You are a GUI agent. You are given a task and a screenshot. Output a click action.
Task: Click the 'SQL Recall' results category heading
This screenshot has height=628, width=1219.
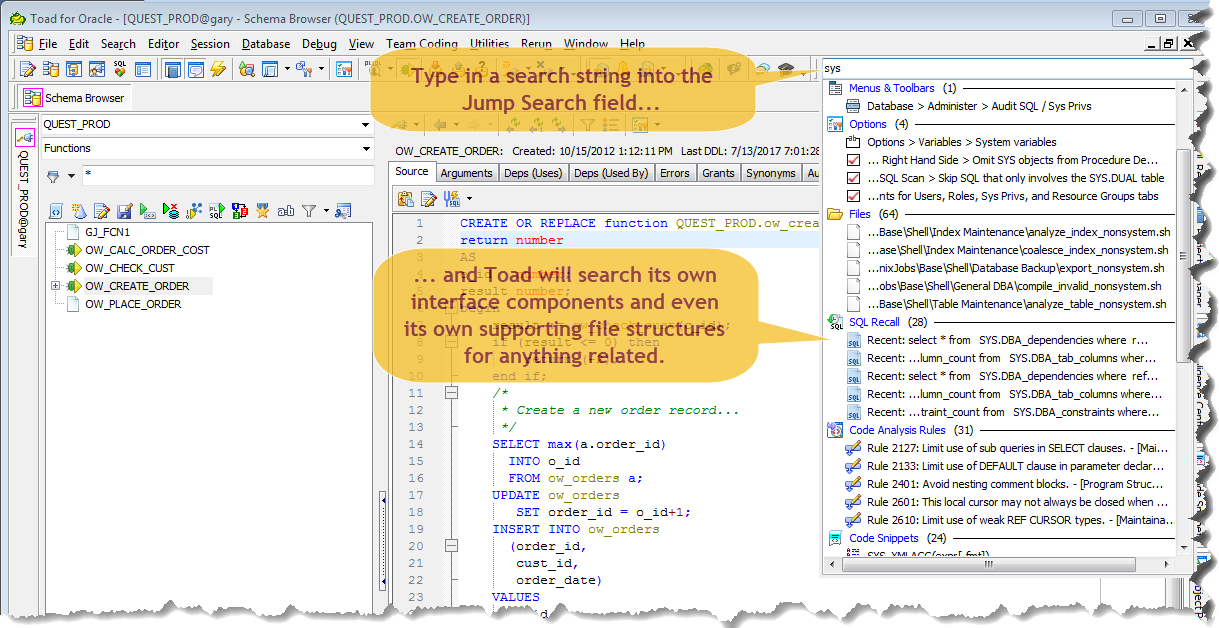point(874,322)
